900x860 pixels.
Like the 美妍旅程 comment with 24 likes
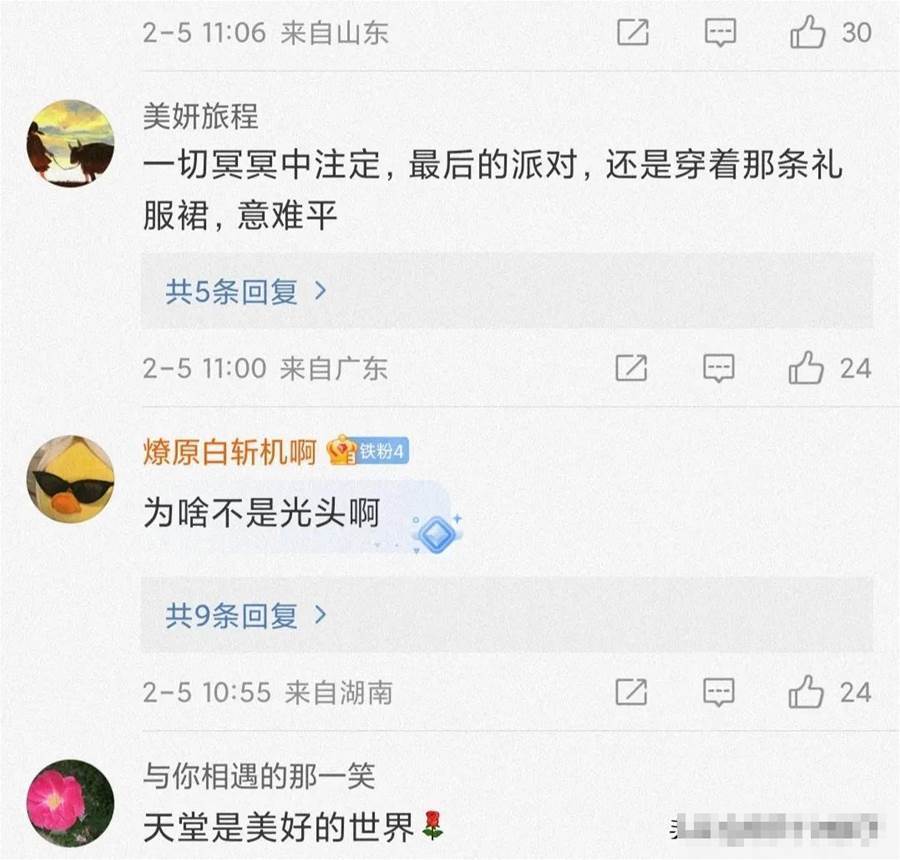tap(806, 367)
